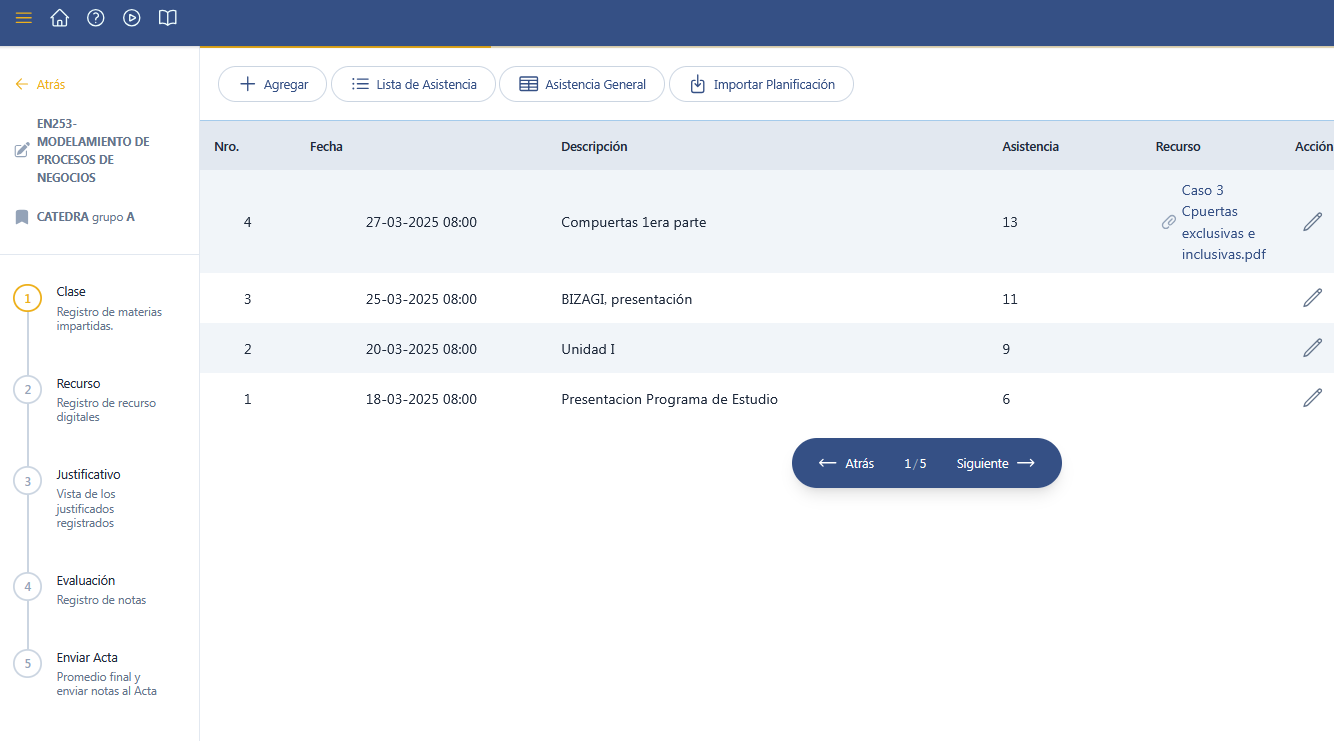Image resolution: width=1334 pixels, height=741 pixels.
Task: Go back using Atrás link in sidebar
Action: pos(41,85)
